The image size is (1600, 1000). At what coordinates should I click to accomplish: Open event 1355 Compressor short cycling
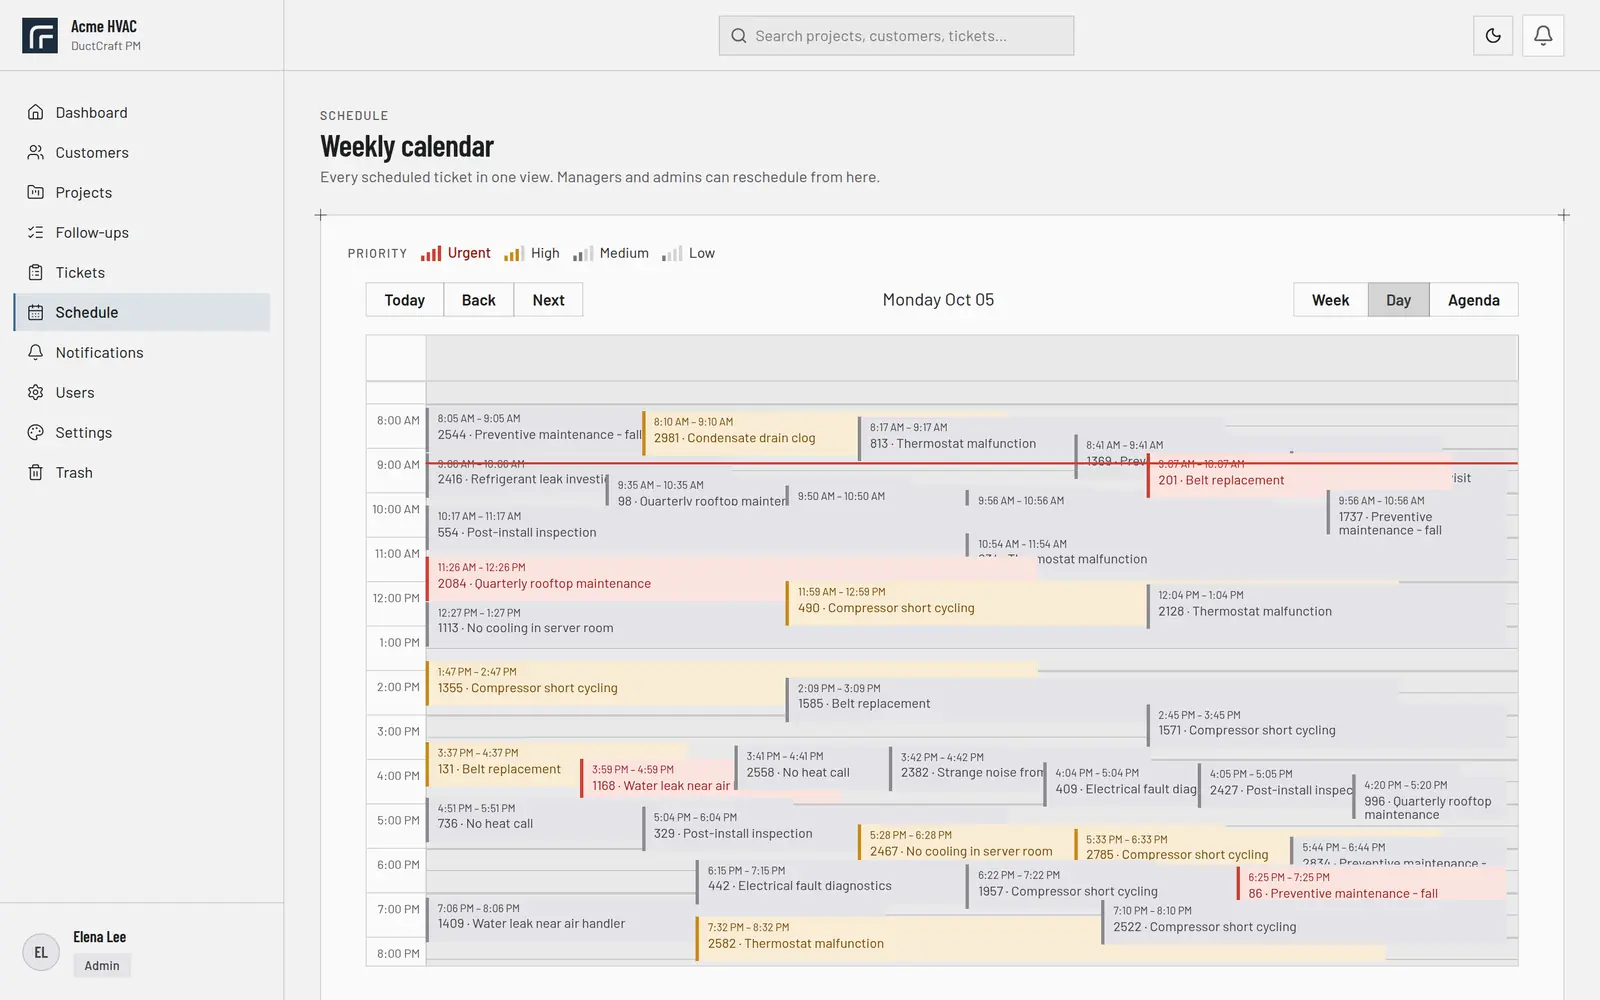pyautogui.click(x=605, y=684)
